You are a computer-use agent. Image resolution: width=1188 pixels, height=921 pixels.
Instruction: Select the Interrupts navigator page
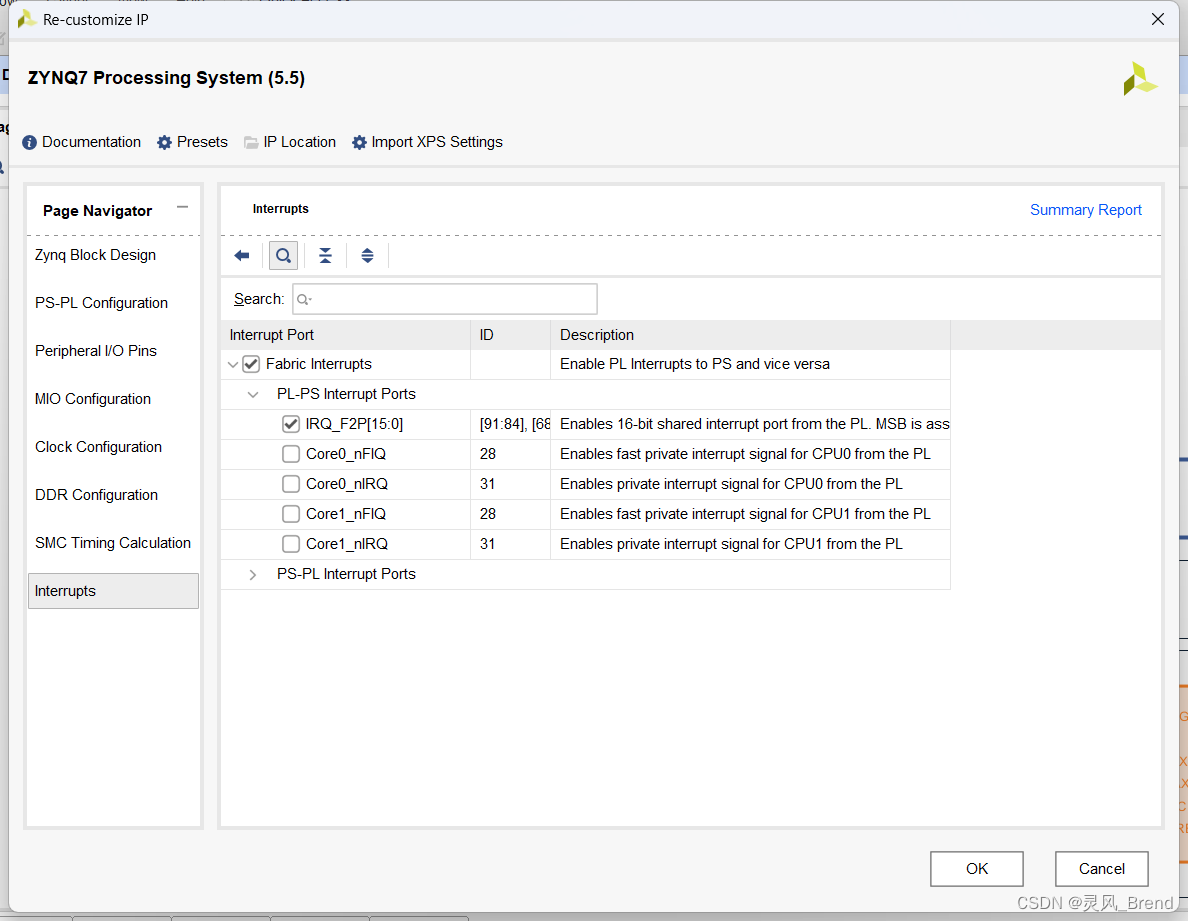pyautogui.click(x=114, y=591)
